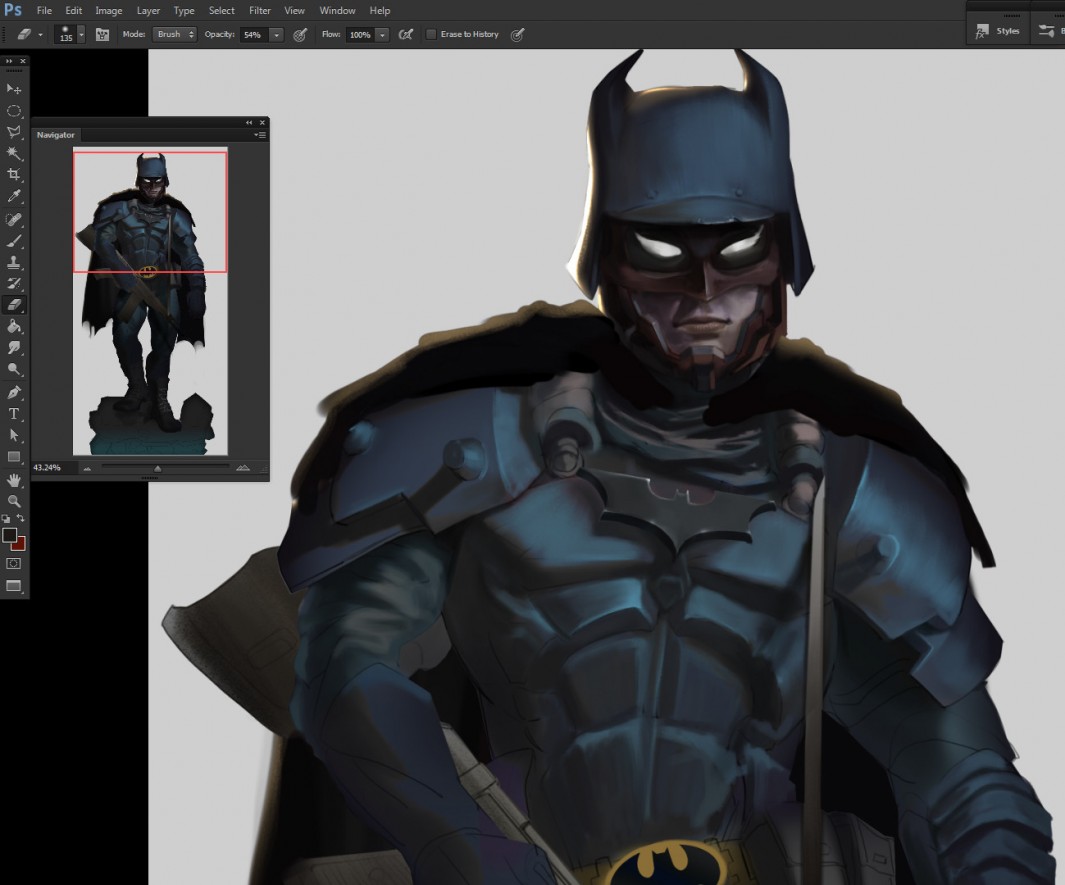Viewport: 1065px width, 885px height.
Task: Open the foreground color picker
Action: (9, 535)
